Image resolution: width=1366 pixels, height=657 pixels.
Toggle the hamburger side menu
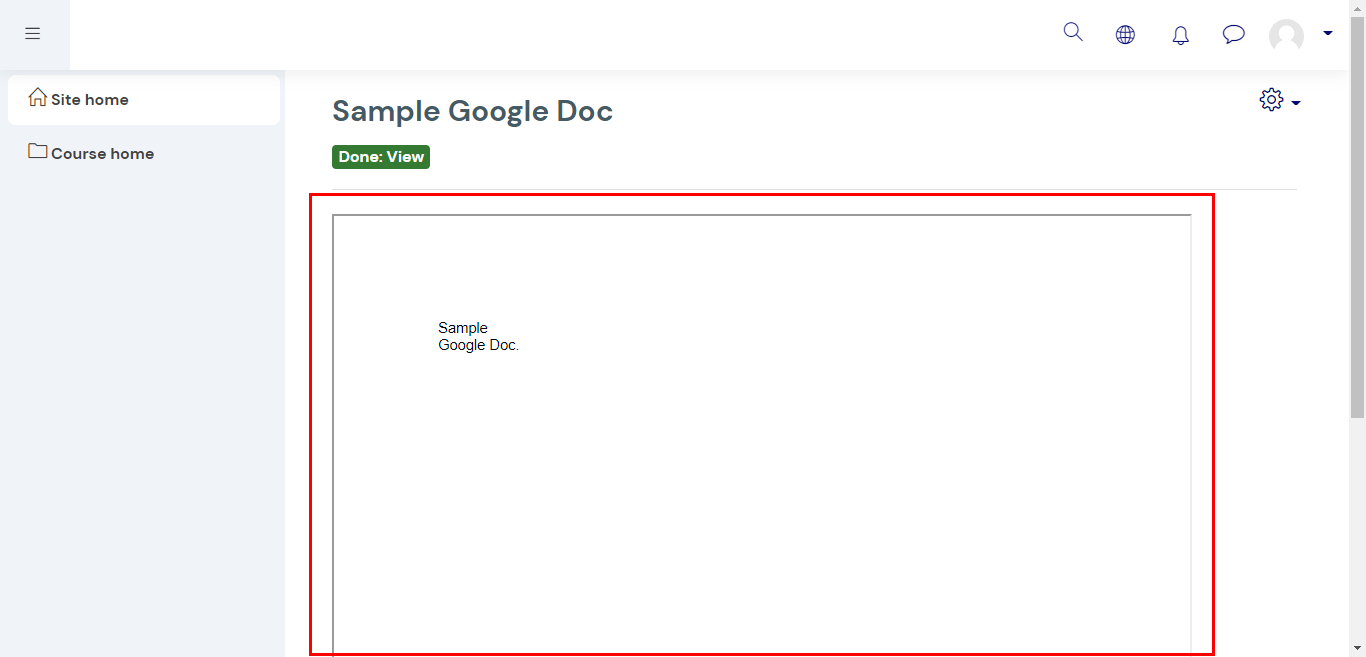click(x=33, y=34)
